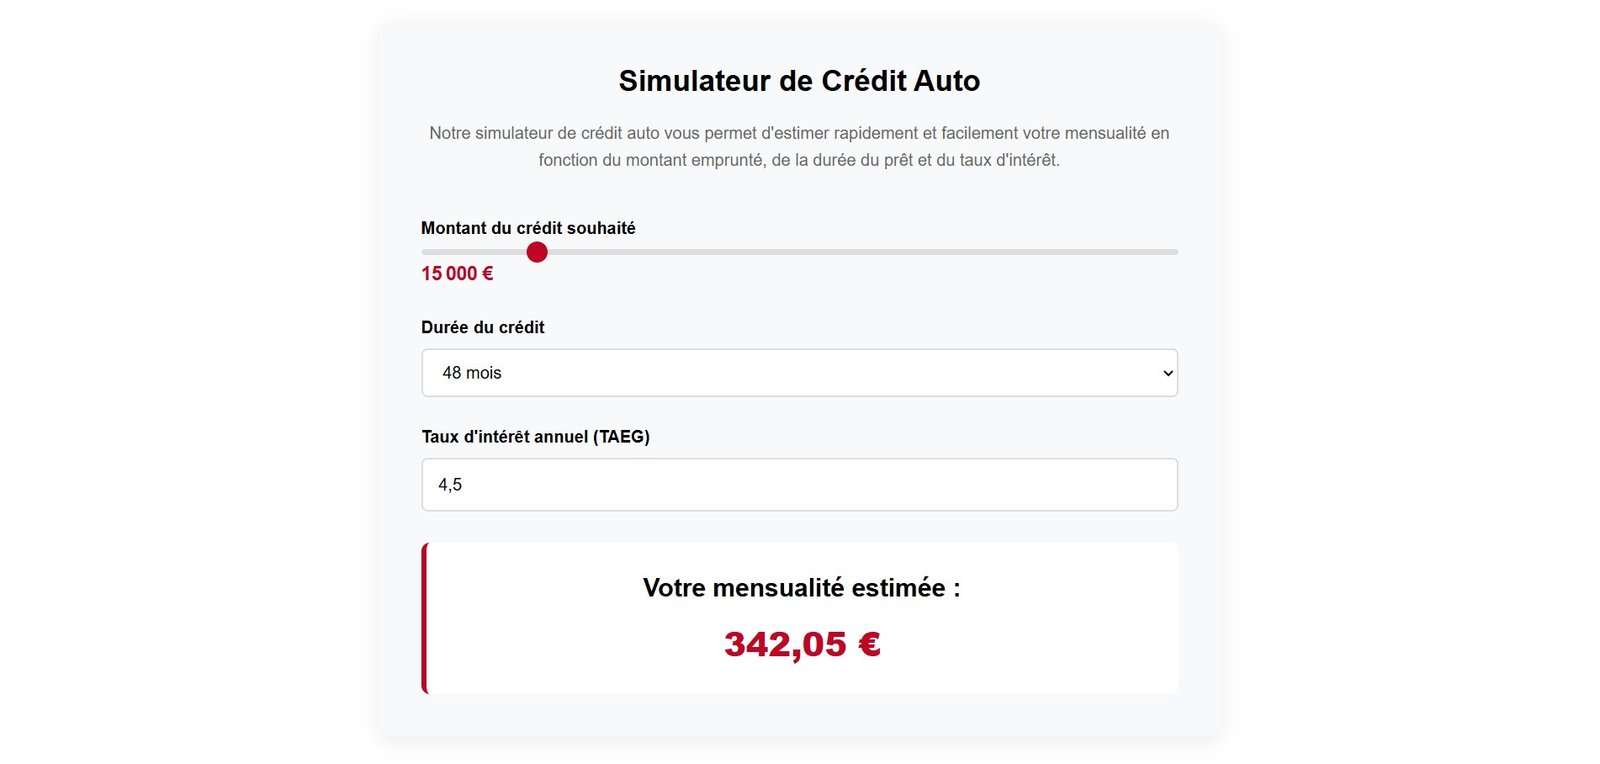Image resolution: width=1600 pixels, height=764 pixels.
Task: Click the "Simulateur de Crédit Auto" title
Action: (799, 81)
